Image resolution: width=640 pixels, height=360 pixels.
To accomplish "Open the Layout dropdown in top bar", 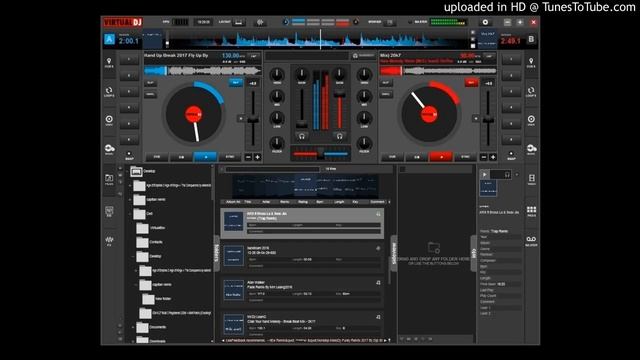I will (x=239, y=22).
